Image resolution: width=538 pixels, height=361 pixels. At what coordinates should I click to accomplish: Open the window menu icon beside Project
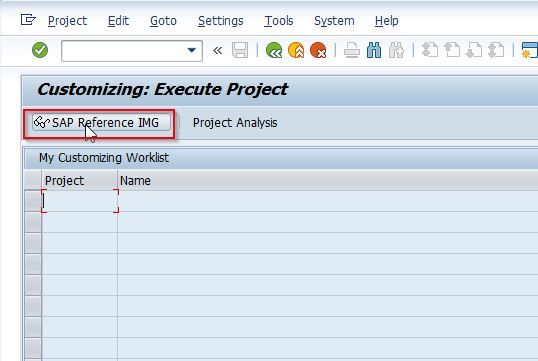28,20
